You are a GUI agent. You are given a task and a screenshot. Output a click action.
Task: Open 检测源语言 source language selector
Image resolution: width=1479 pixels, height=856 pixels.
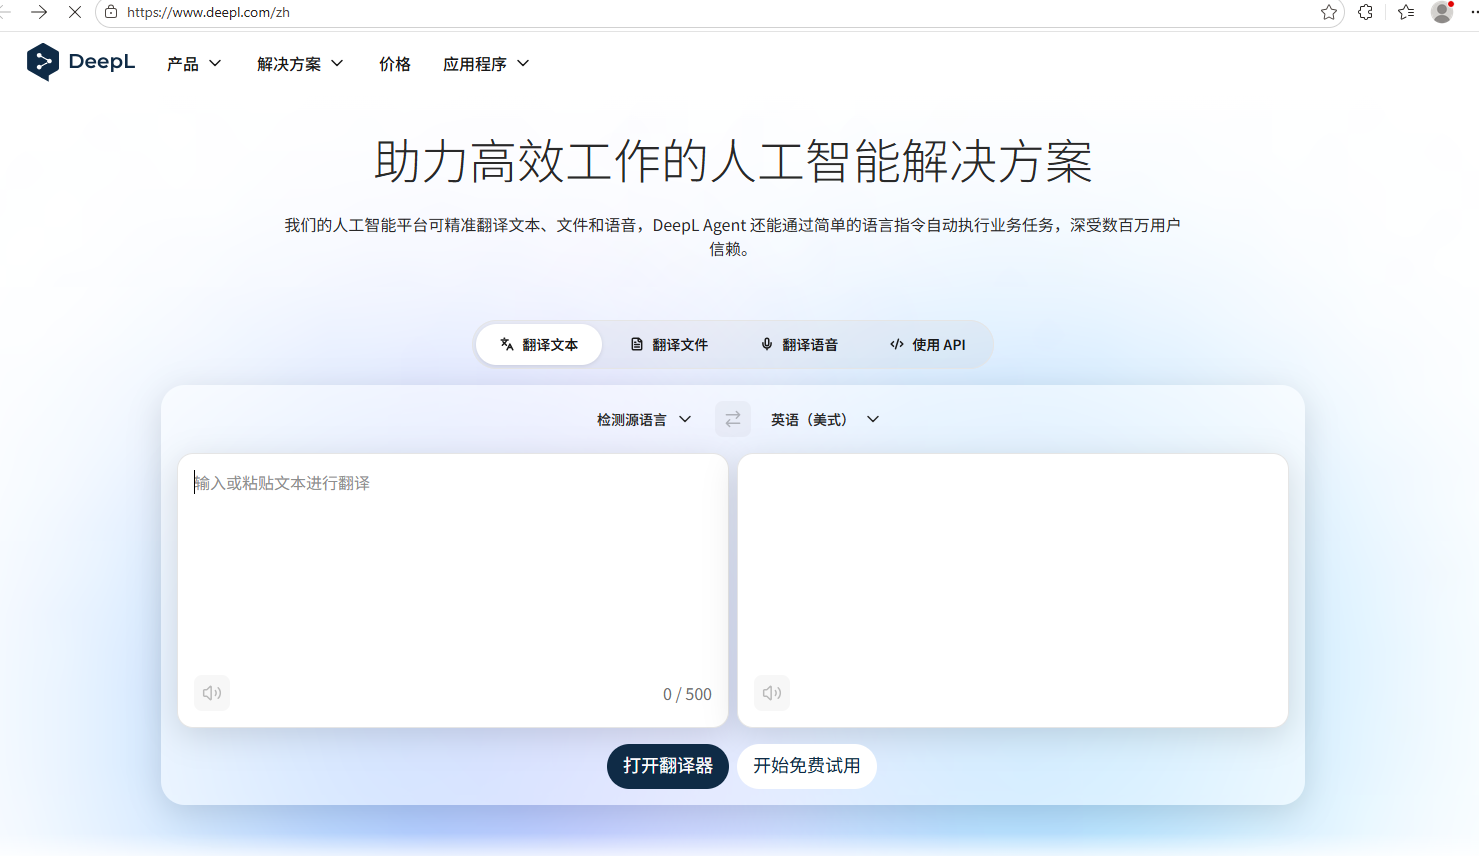pyautogui.click(x=644, y=420)
